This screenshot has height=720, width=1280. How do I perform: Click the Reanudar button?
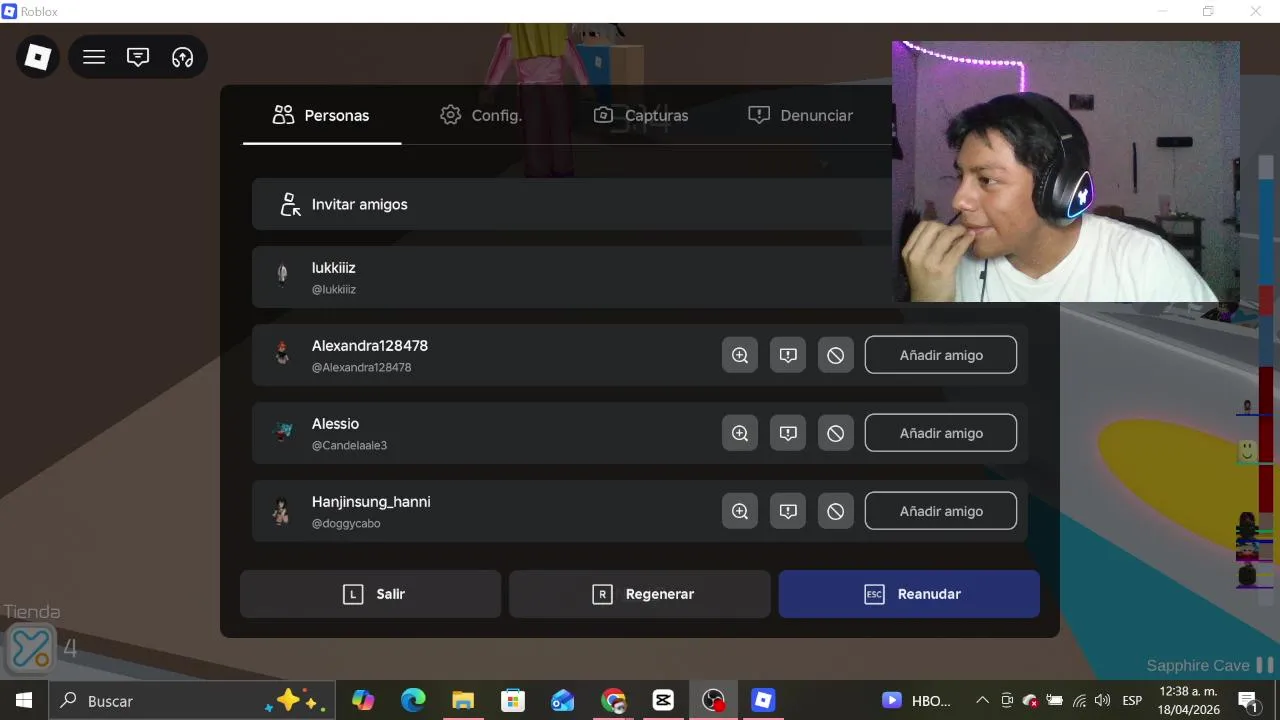click(909, 594)
